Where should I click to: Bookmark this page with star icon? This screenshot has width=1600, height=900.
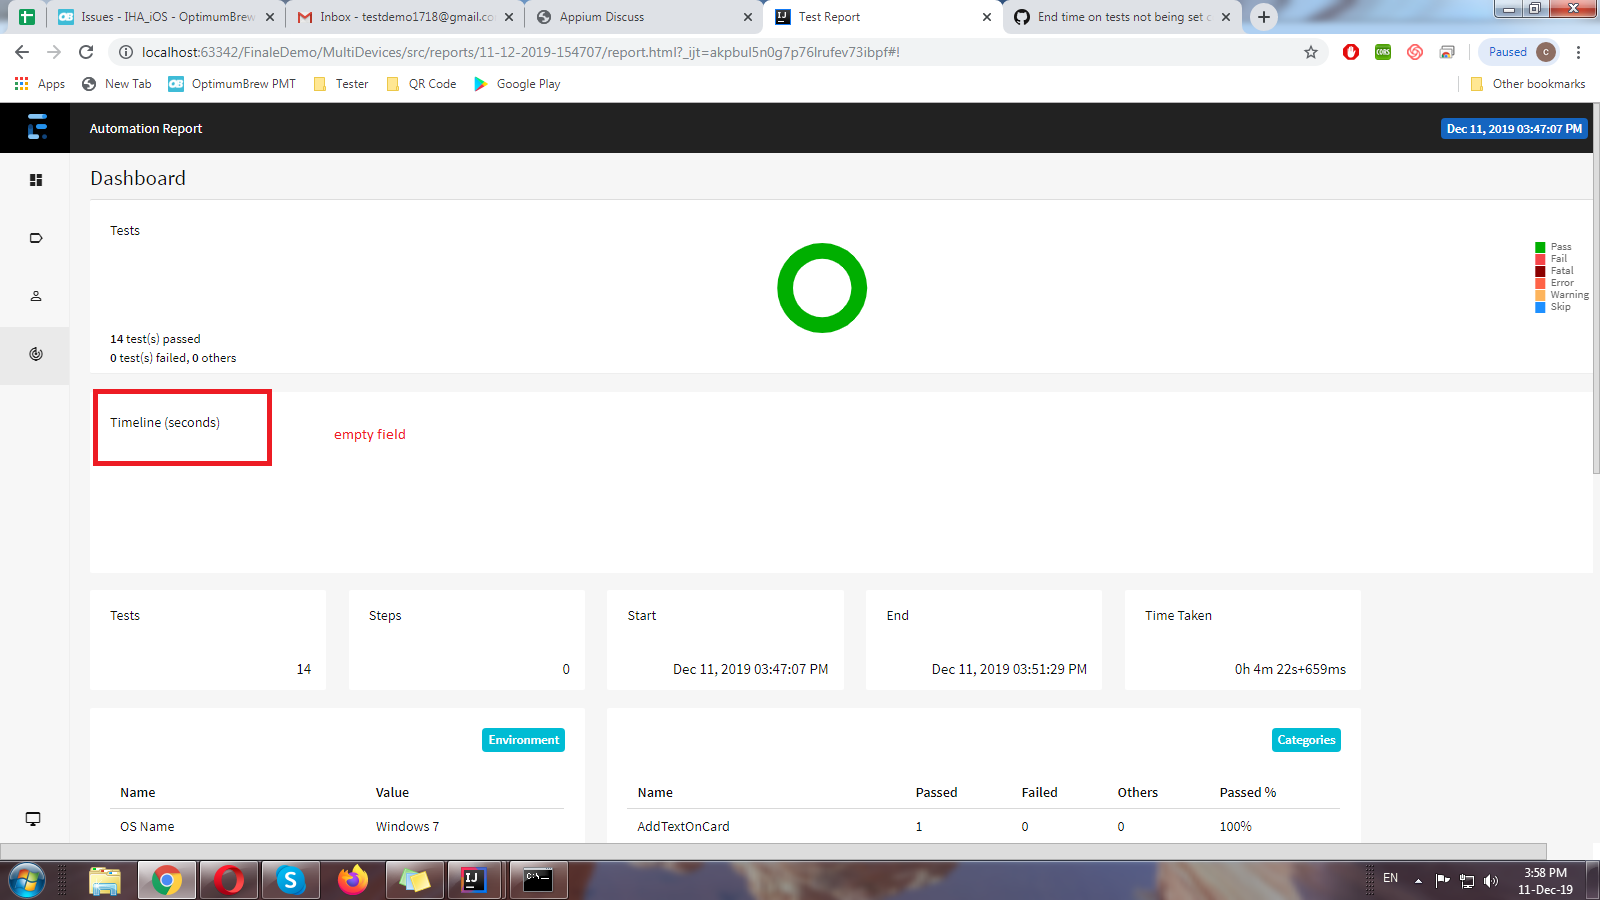point(1311,52)
